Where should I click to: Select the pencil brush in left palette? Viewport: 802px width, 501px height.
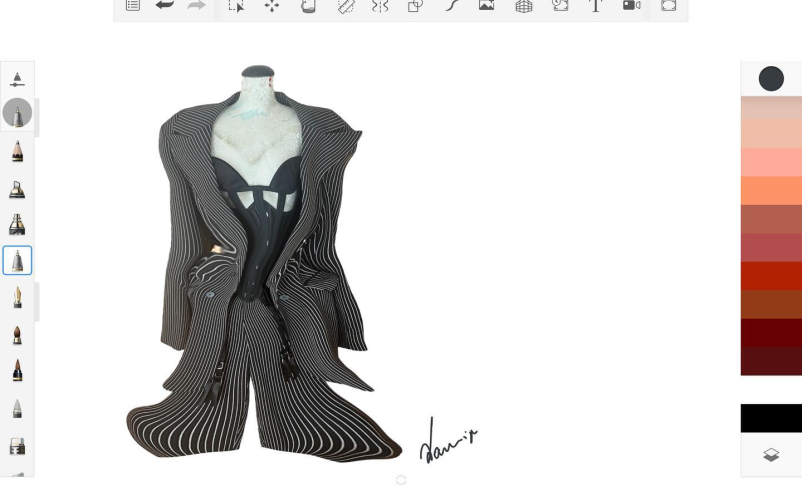[x=17, y=152]
